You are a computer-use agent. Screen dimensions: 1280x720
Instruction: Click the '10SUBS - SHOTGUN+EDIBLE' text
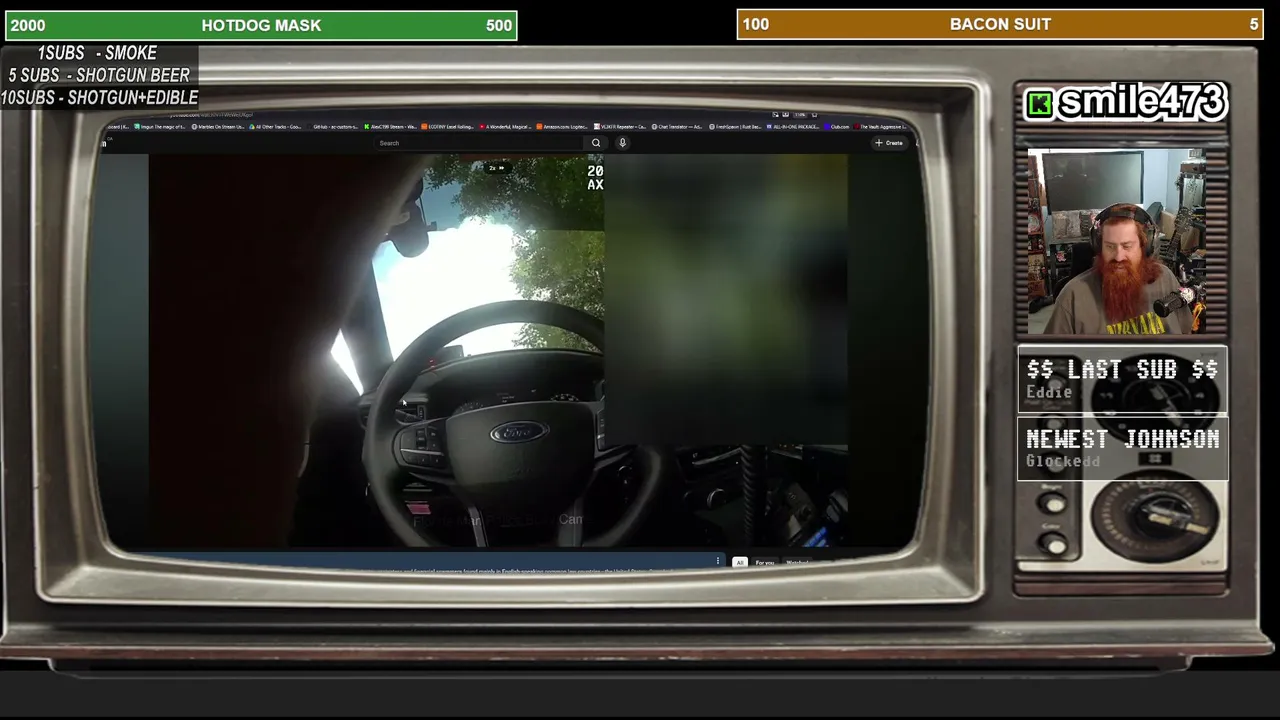[x=99, y=97]
